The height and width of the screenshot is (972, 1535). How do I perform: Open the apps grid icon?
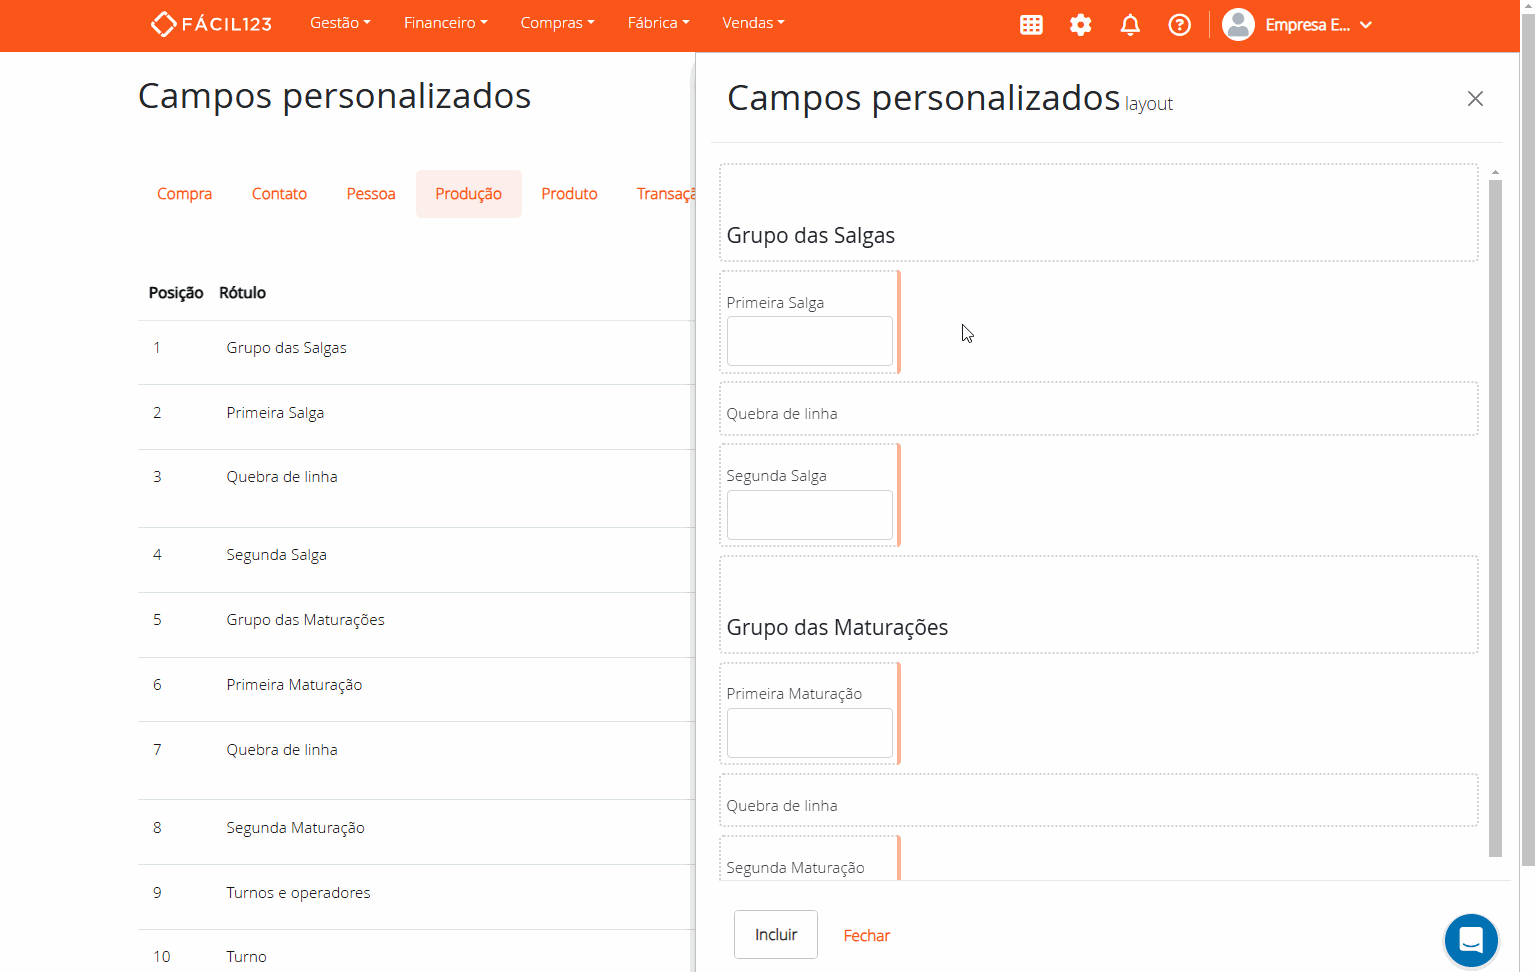tap(1031, 25)
